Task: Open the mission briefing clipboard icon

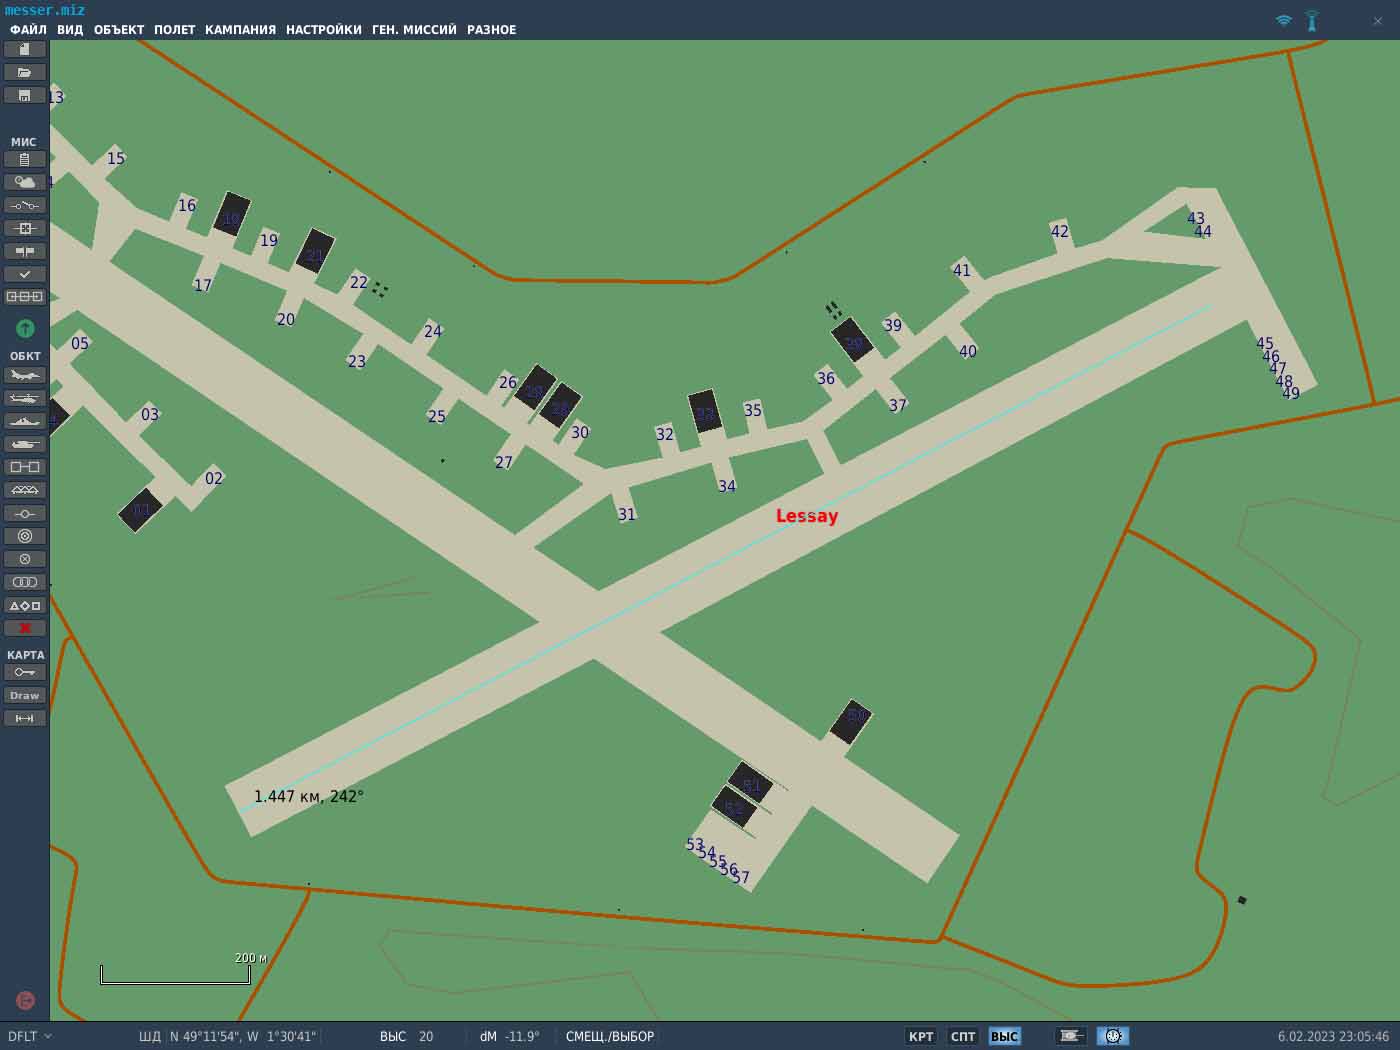Action: click(25, 159)
